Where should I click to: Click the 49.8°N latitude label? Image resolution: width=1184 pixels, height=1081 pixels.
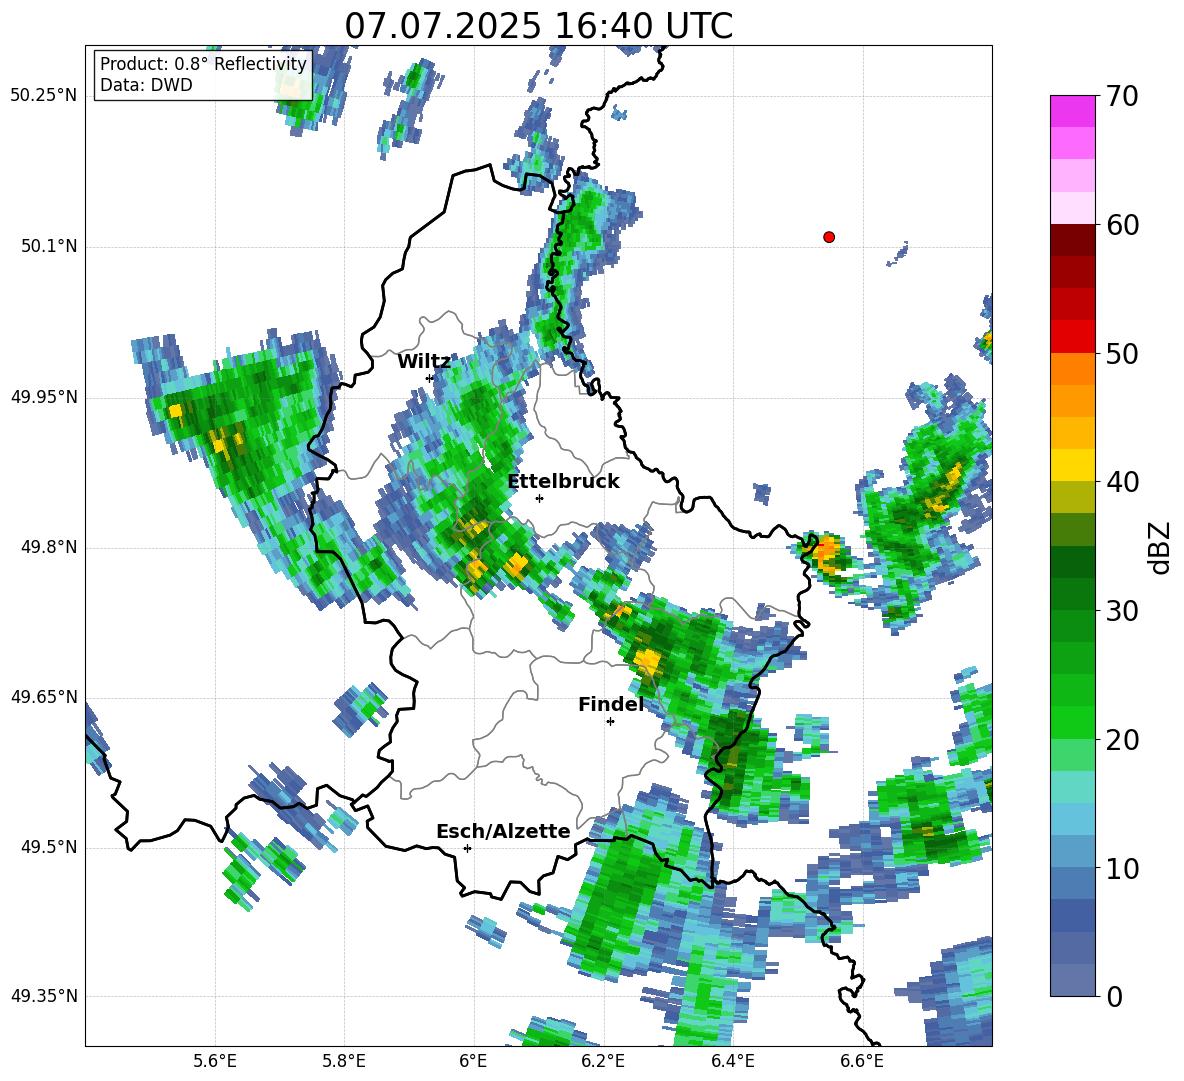pyautogui.click(x=48, y=547)
